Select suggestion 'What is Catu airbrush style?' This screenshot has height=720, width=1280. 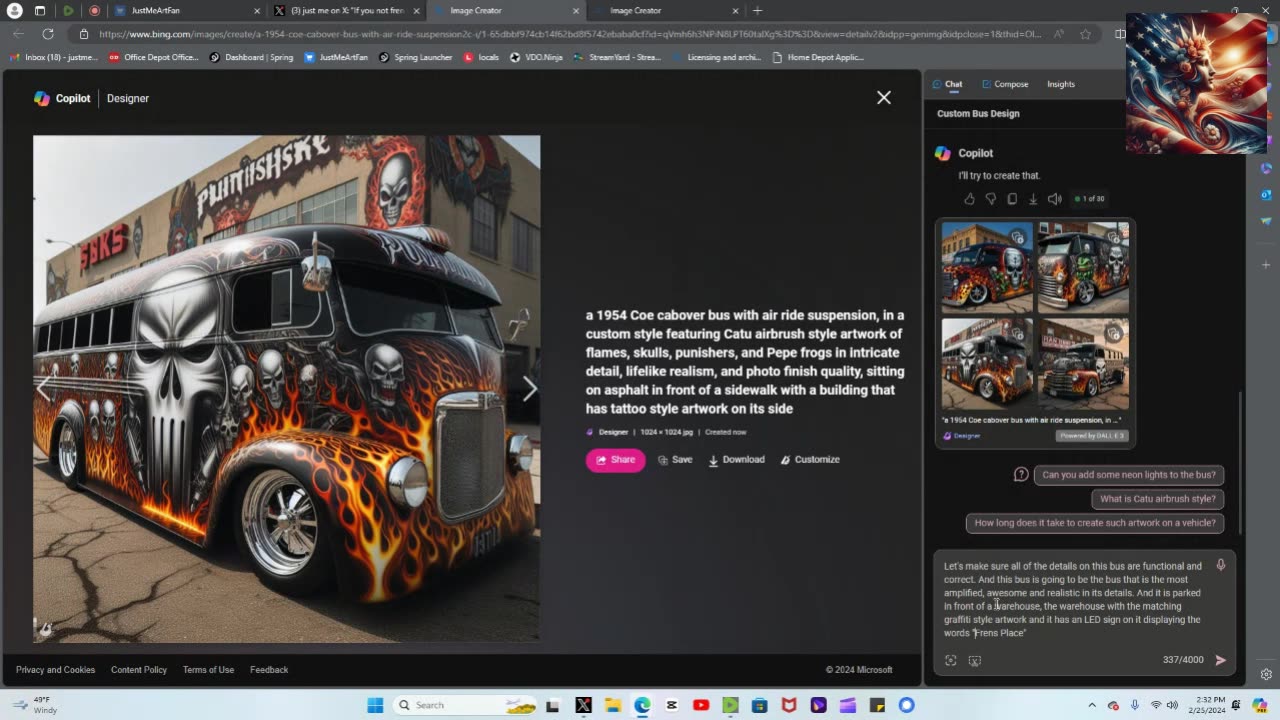1158,499
